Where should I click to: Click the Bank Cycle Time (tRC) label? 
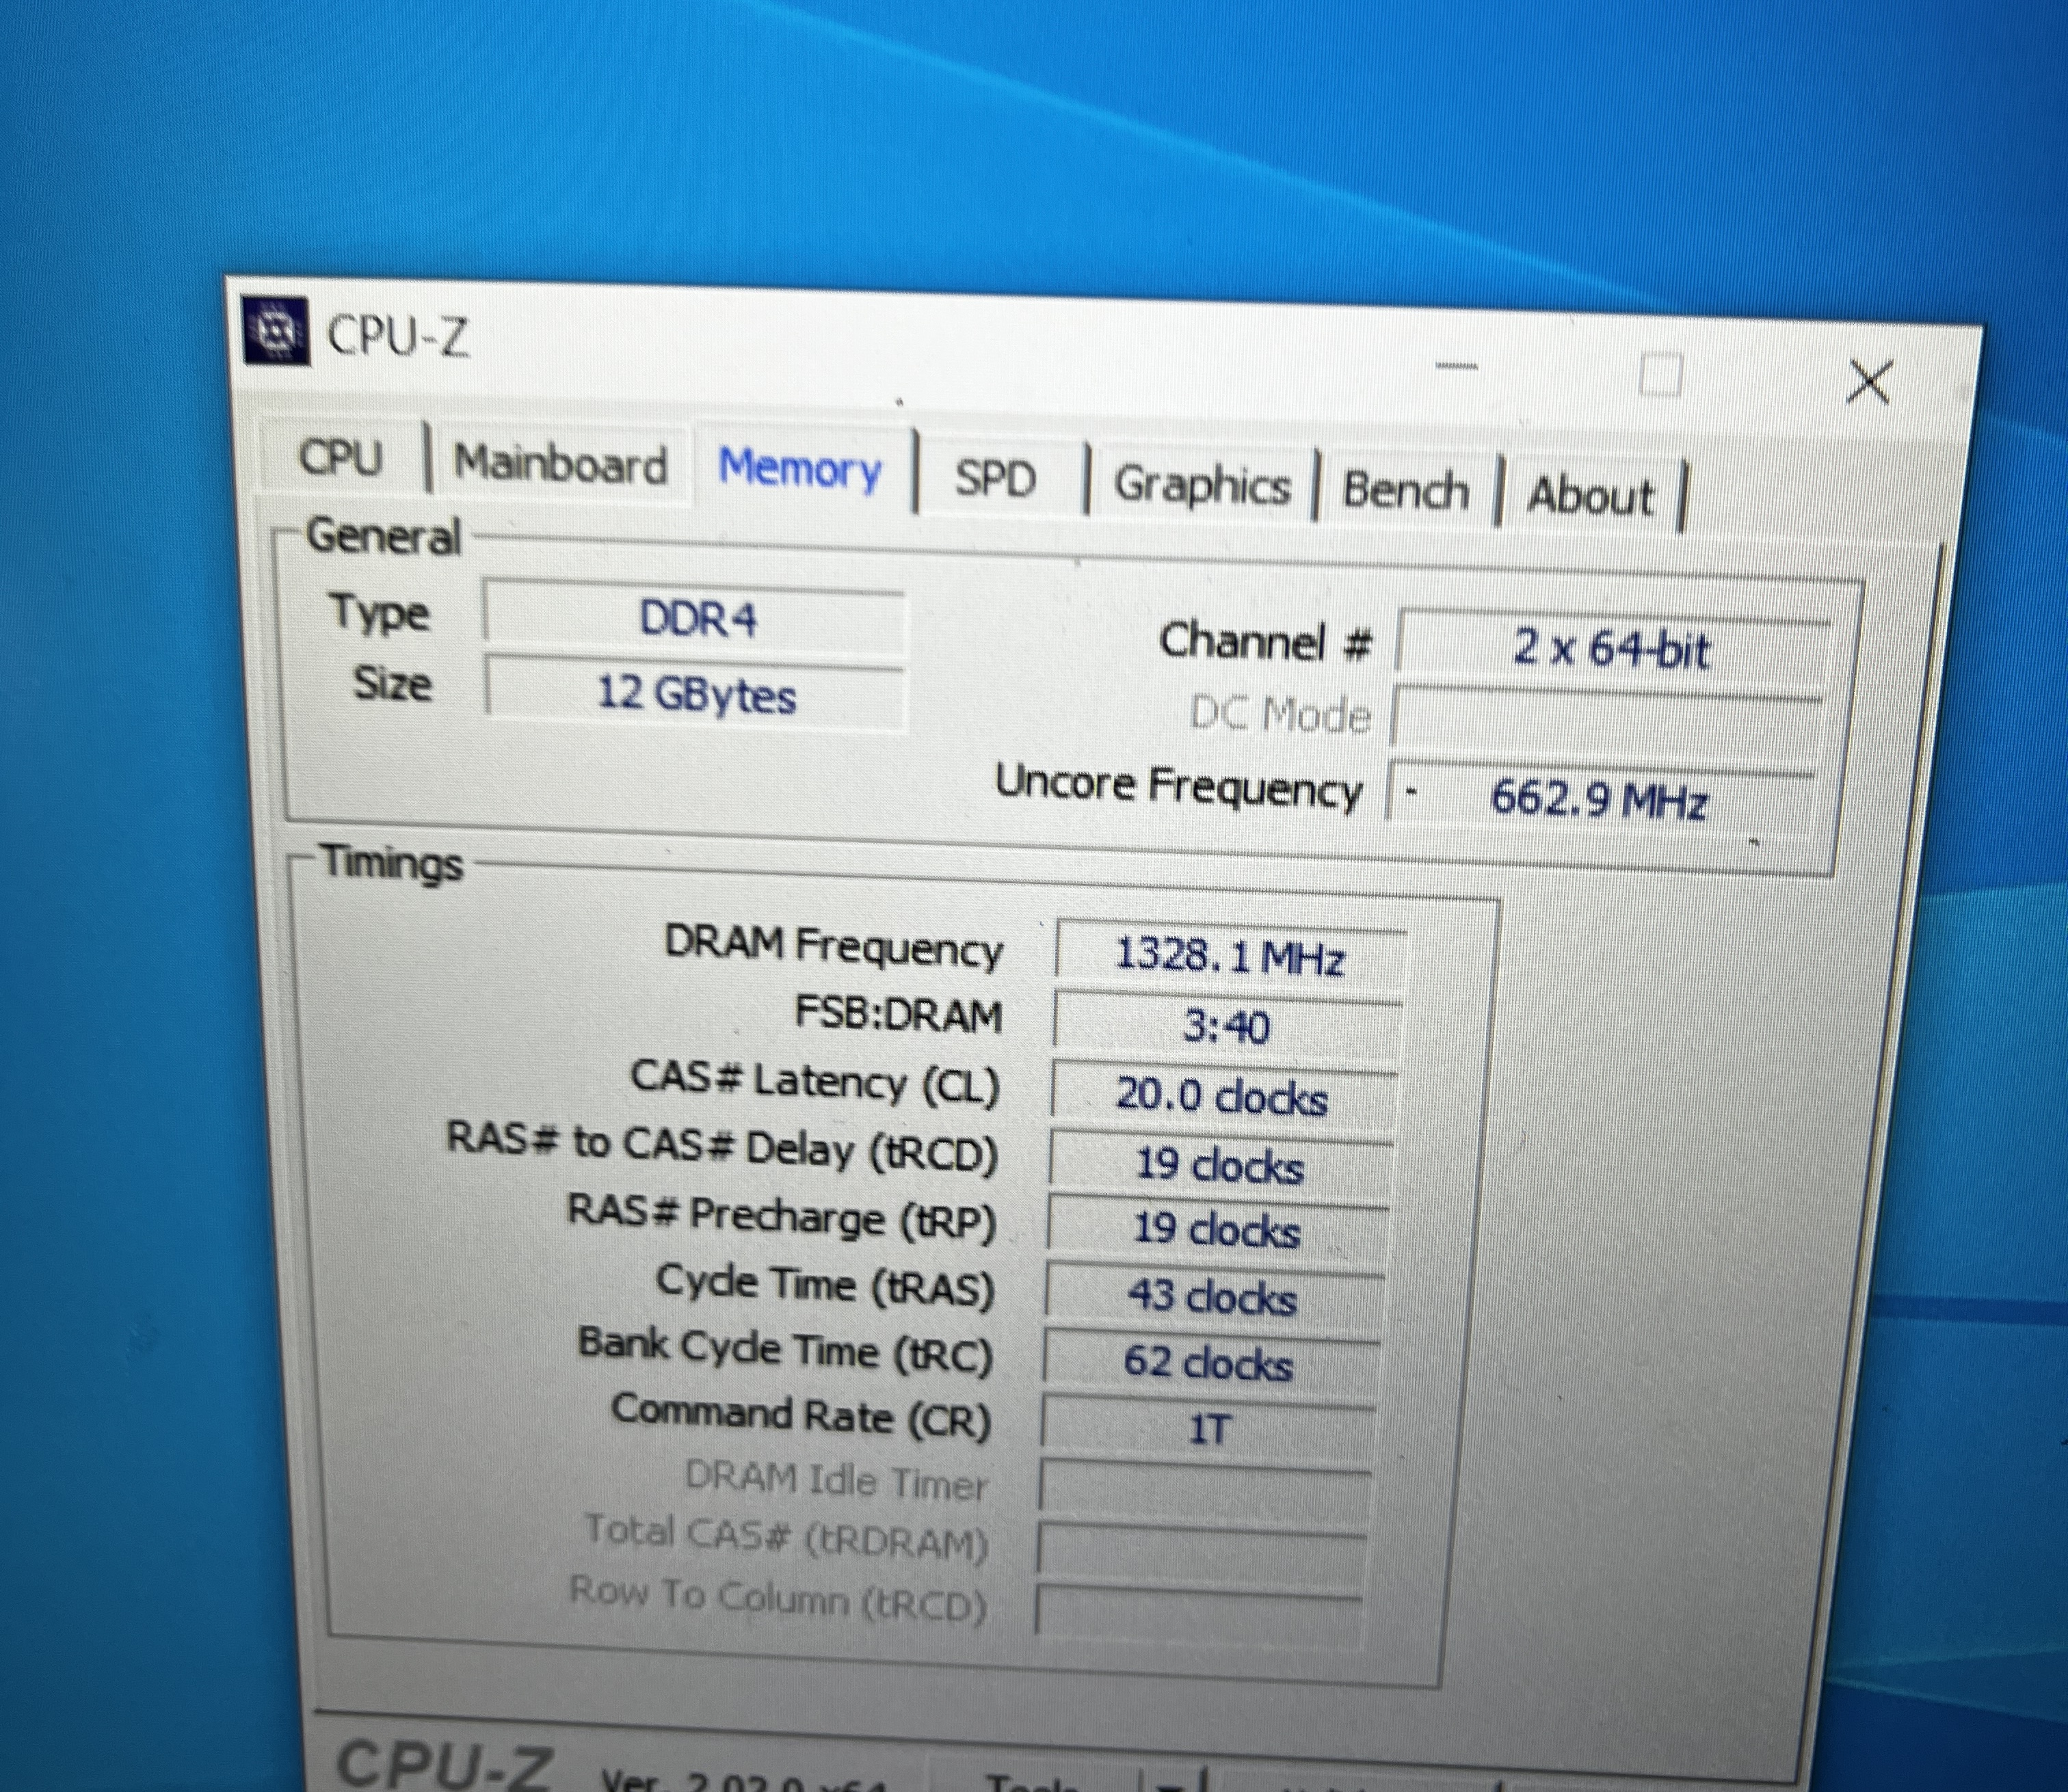coord(785,1350)
